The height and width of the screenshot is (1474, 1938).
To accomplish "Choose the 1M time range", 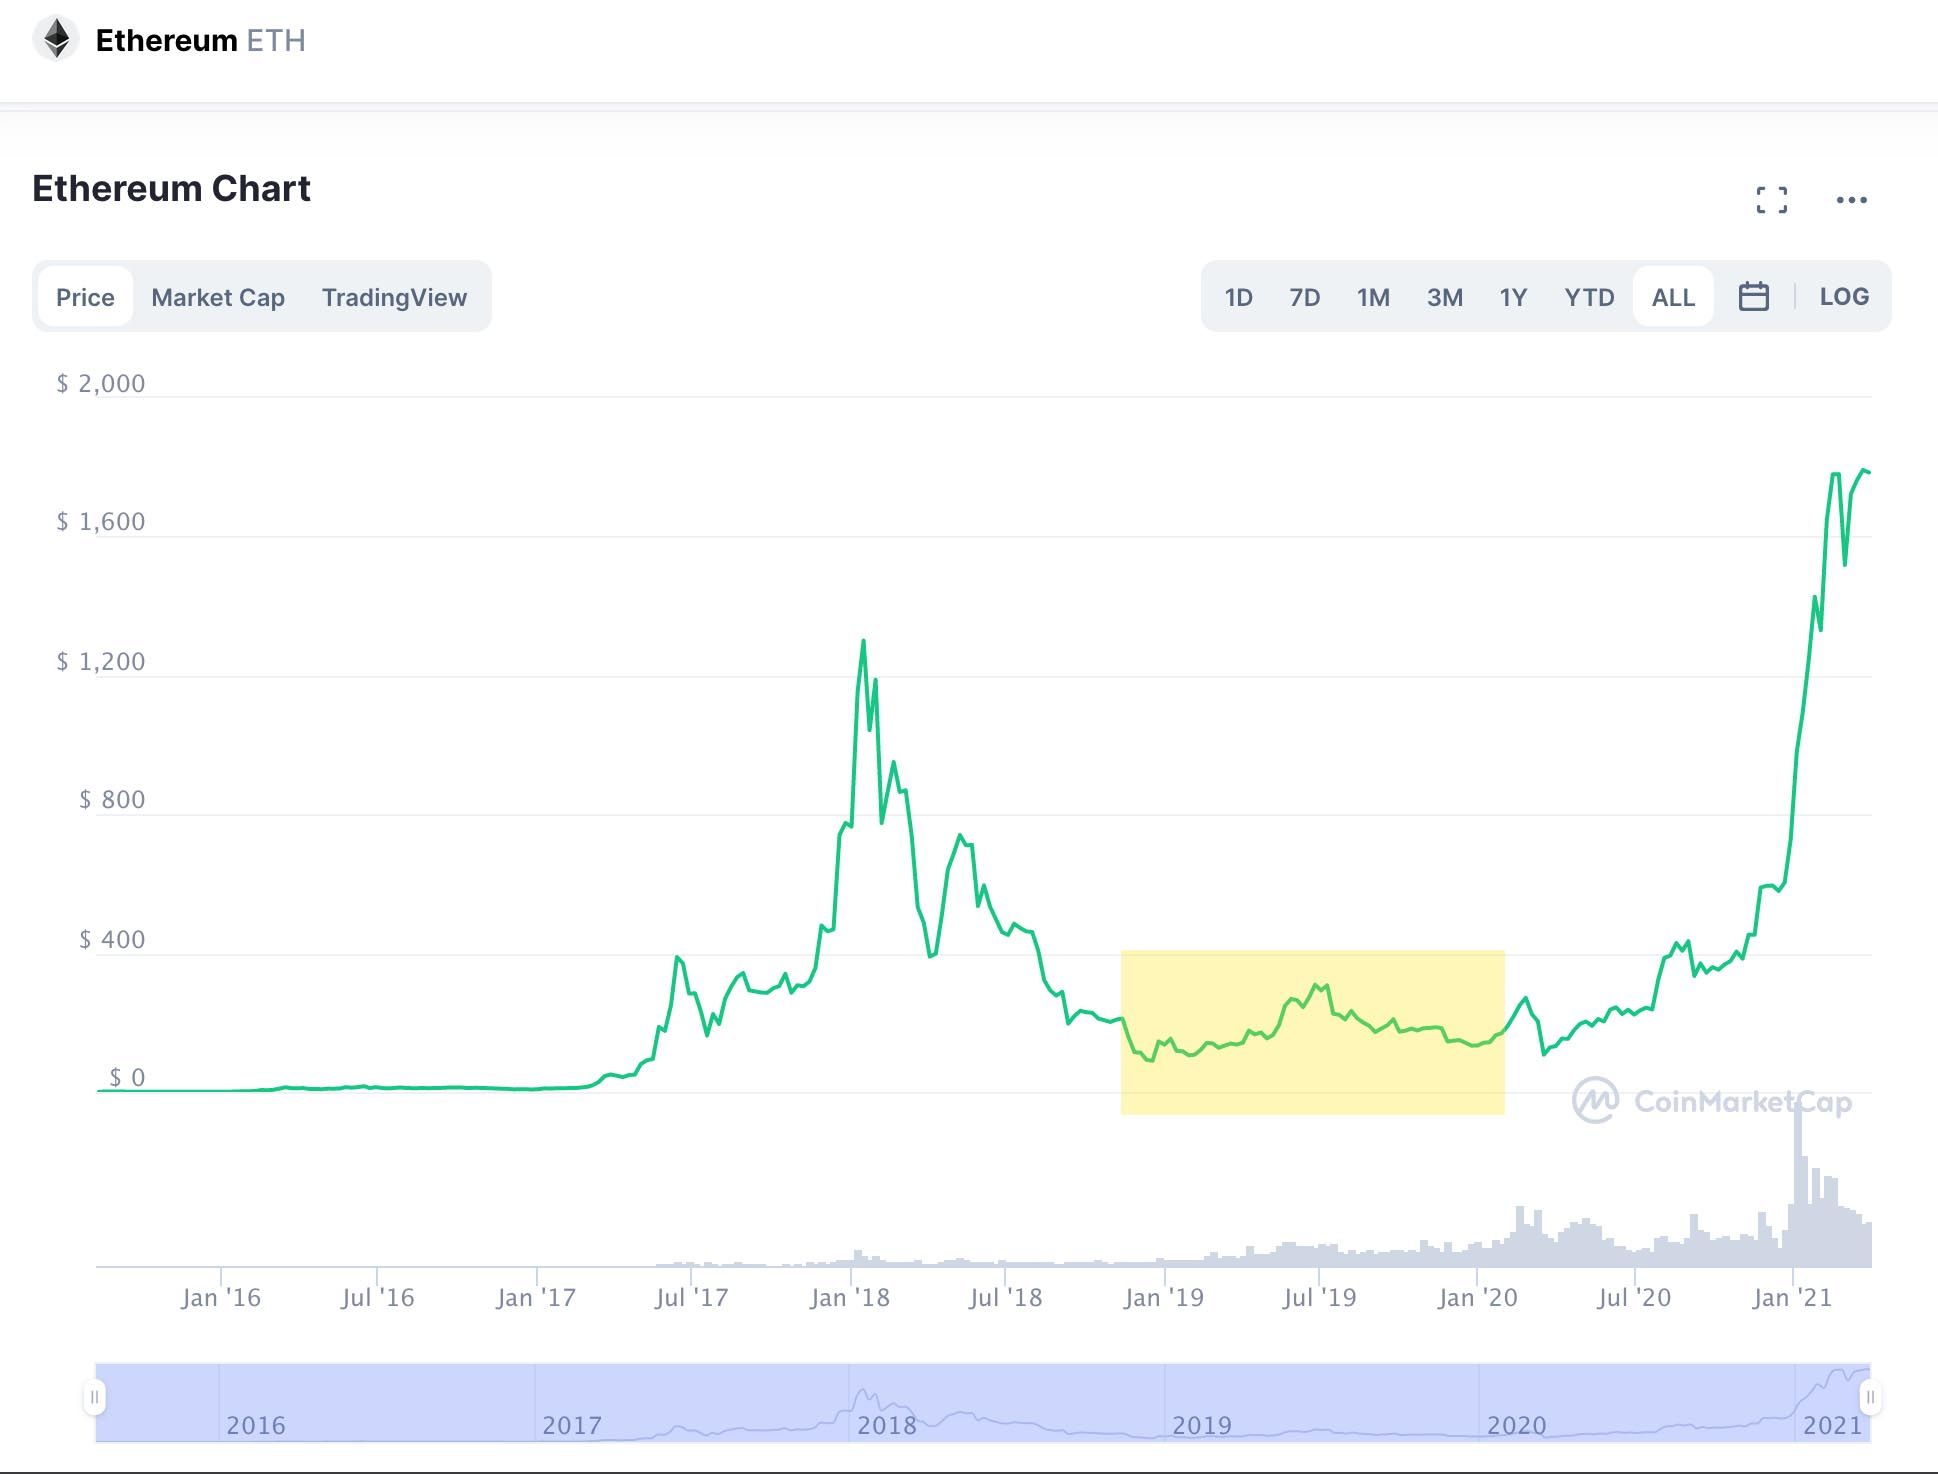I will pos(1373,297).
